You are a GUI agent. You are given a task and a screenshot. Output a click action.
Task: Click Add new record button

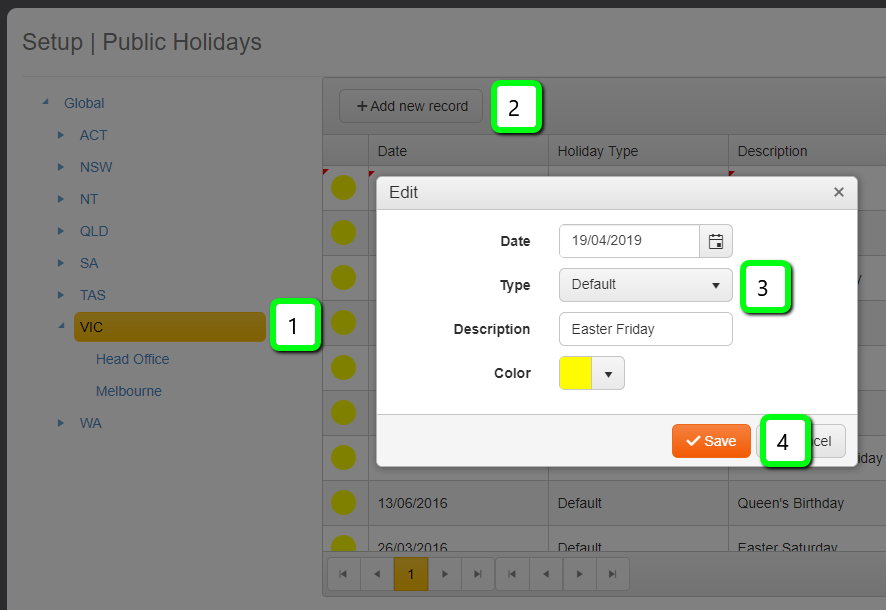pyautogui.click(x=411, y=106)
